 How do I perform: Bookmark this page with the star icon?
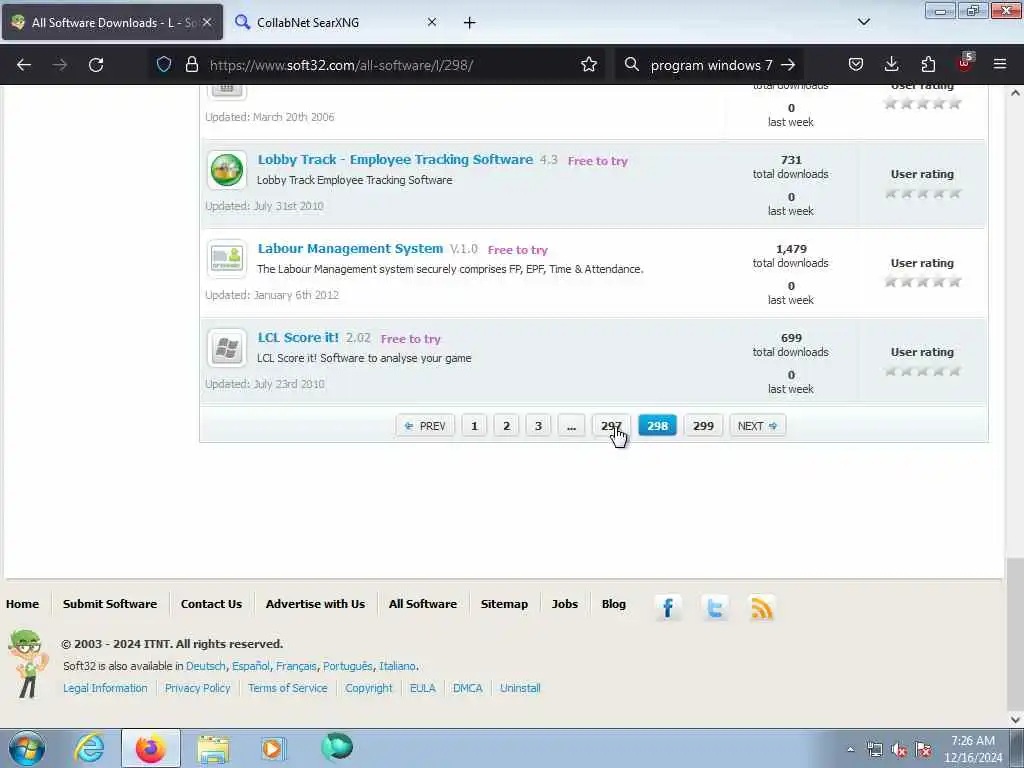tap(588, 64)
